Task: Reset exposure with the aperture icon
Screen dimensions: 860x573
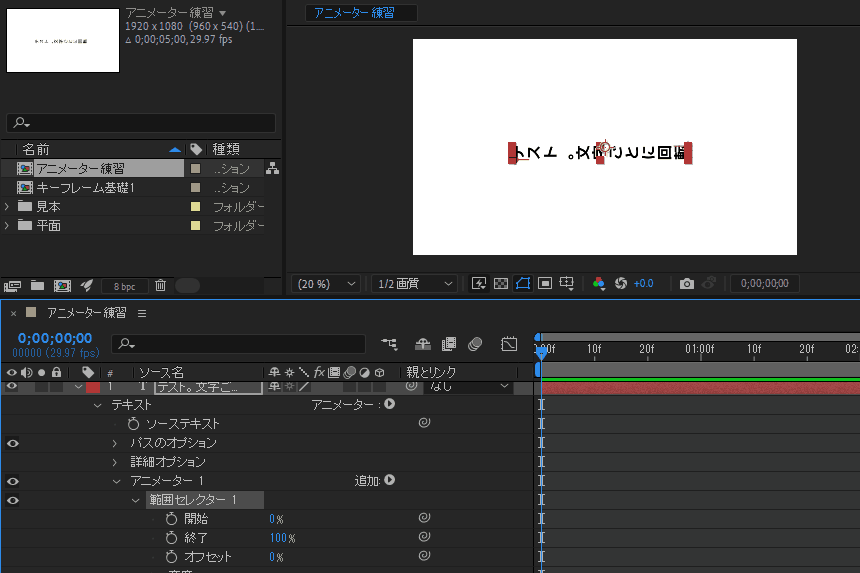Action: pyautogui.click(x=621, y=283)
